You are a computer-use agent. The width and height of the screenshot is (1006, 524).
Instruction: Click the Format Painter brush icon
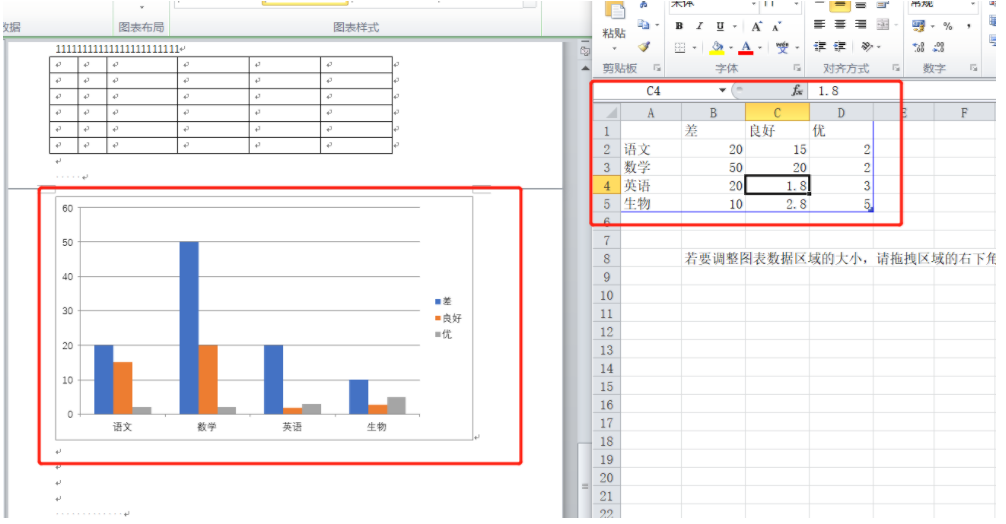tap(644, 46)
